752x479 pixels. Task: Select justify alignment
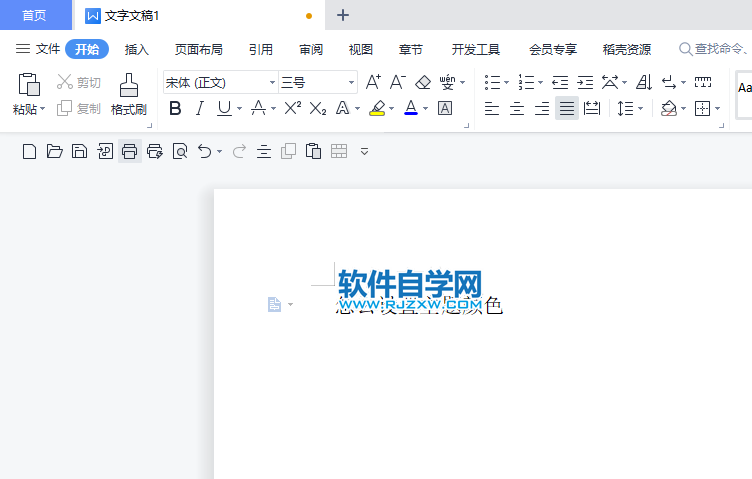pyautogui.click(x=567, y=108)
